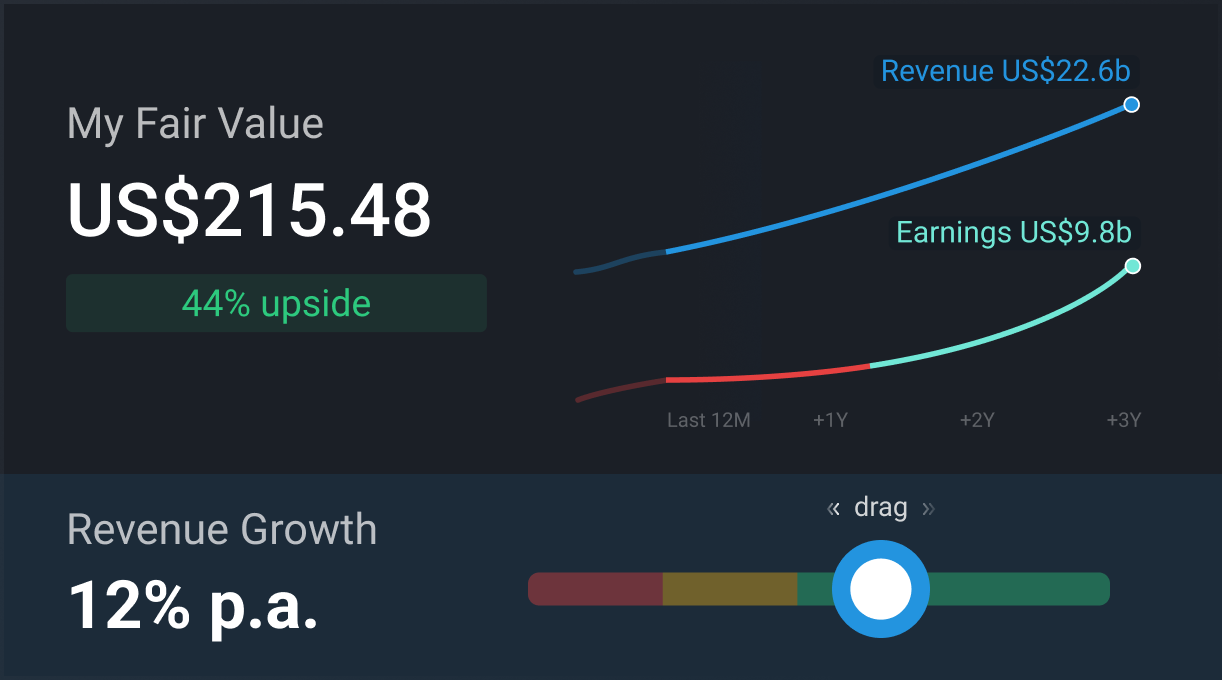Grab the white circular slider handle
The image size is (1222, 680).
(x=880, y=589)
